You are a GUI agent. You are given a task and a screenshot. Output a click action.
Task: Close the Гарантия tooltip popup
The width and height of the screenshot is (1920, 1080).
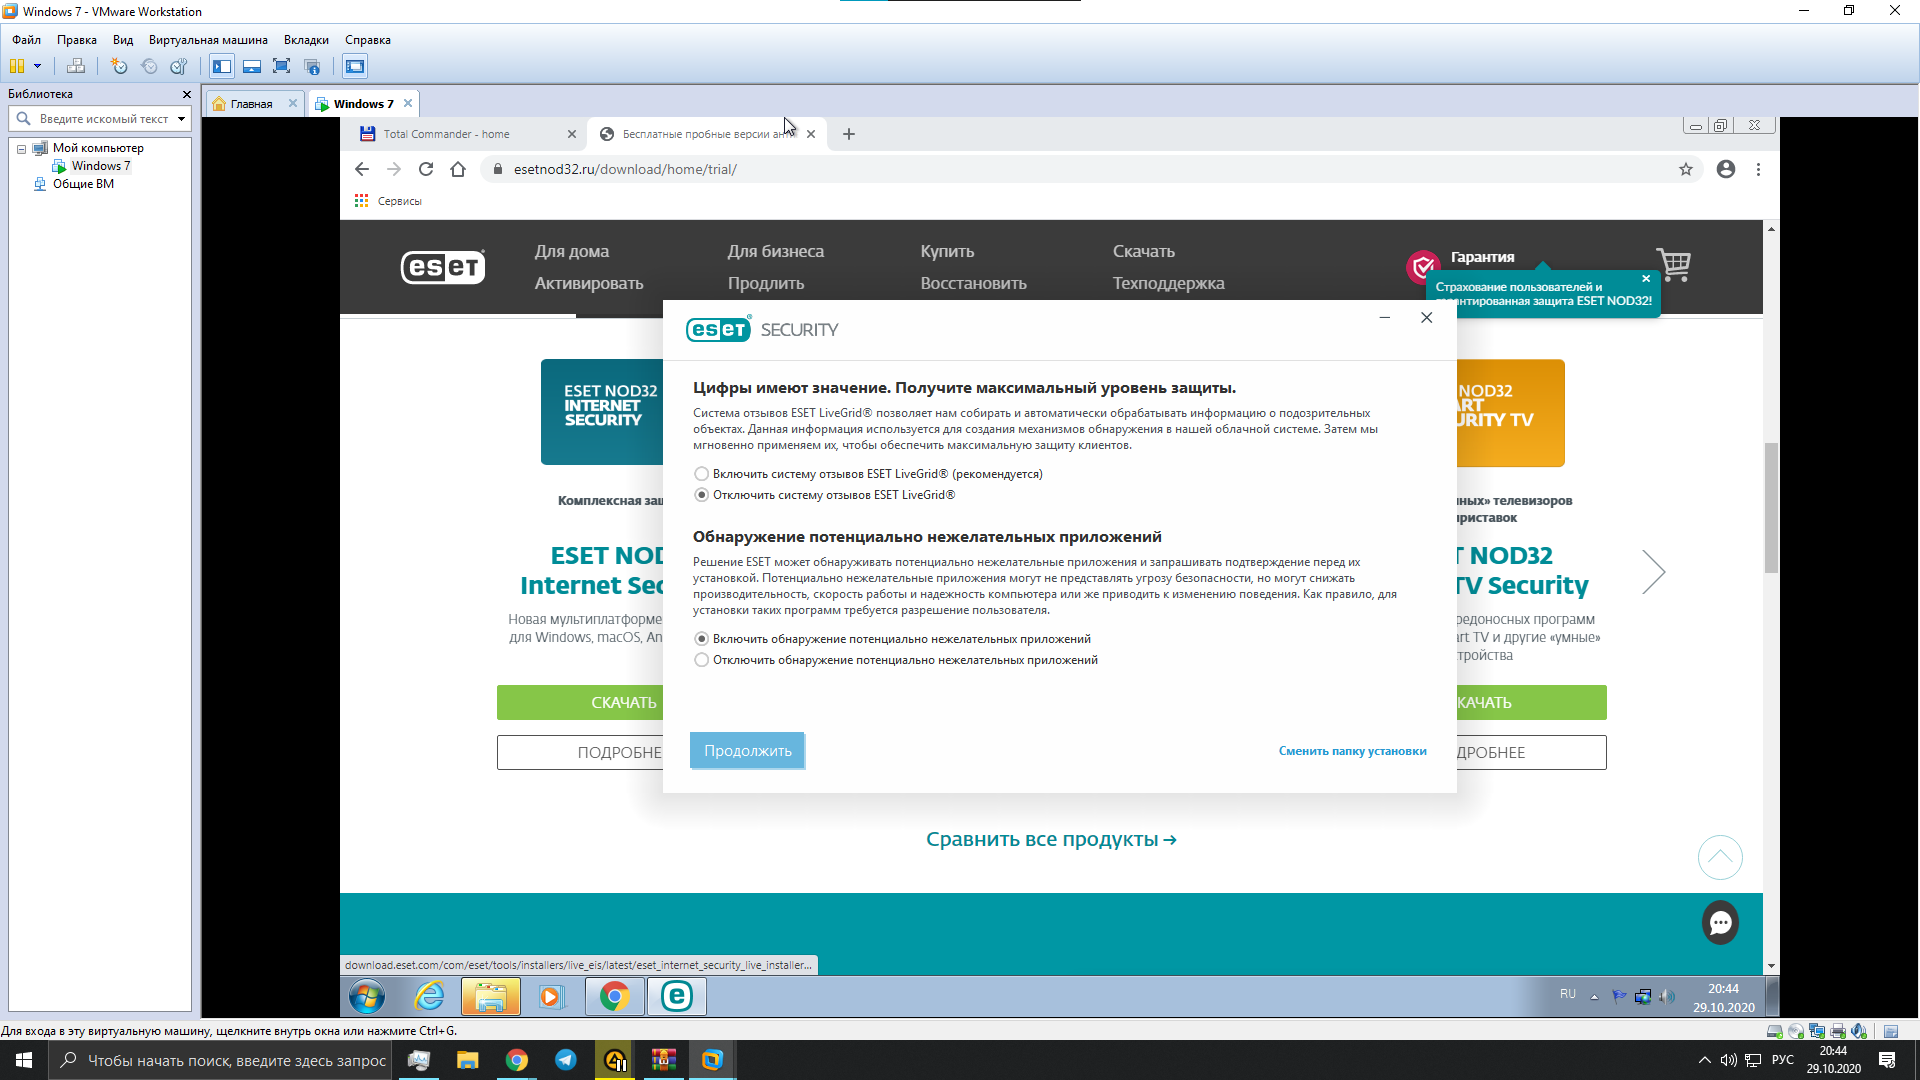click(1646, 279)
